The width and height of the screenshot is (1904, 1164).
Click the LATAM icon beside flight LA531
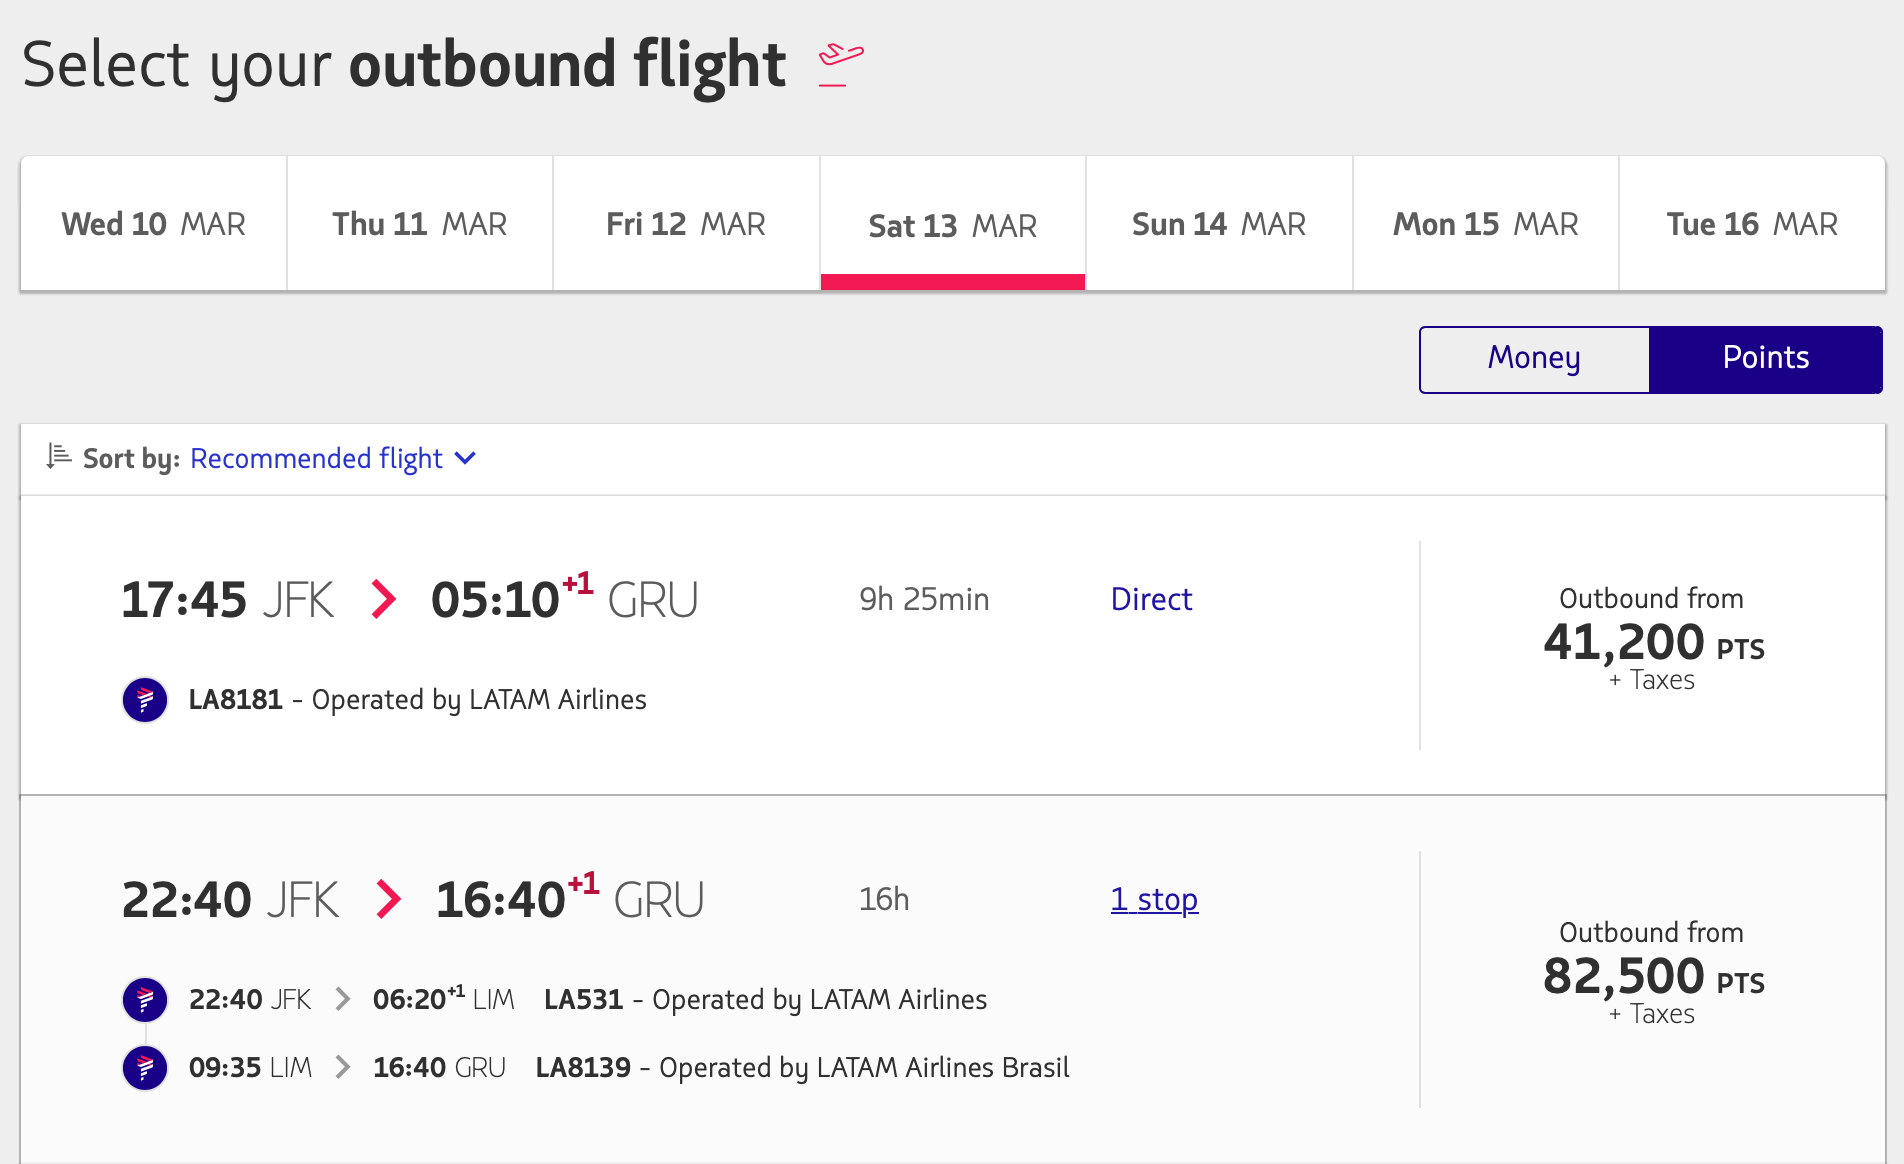145,999
